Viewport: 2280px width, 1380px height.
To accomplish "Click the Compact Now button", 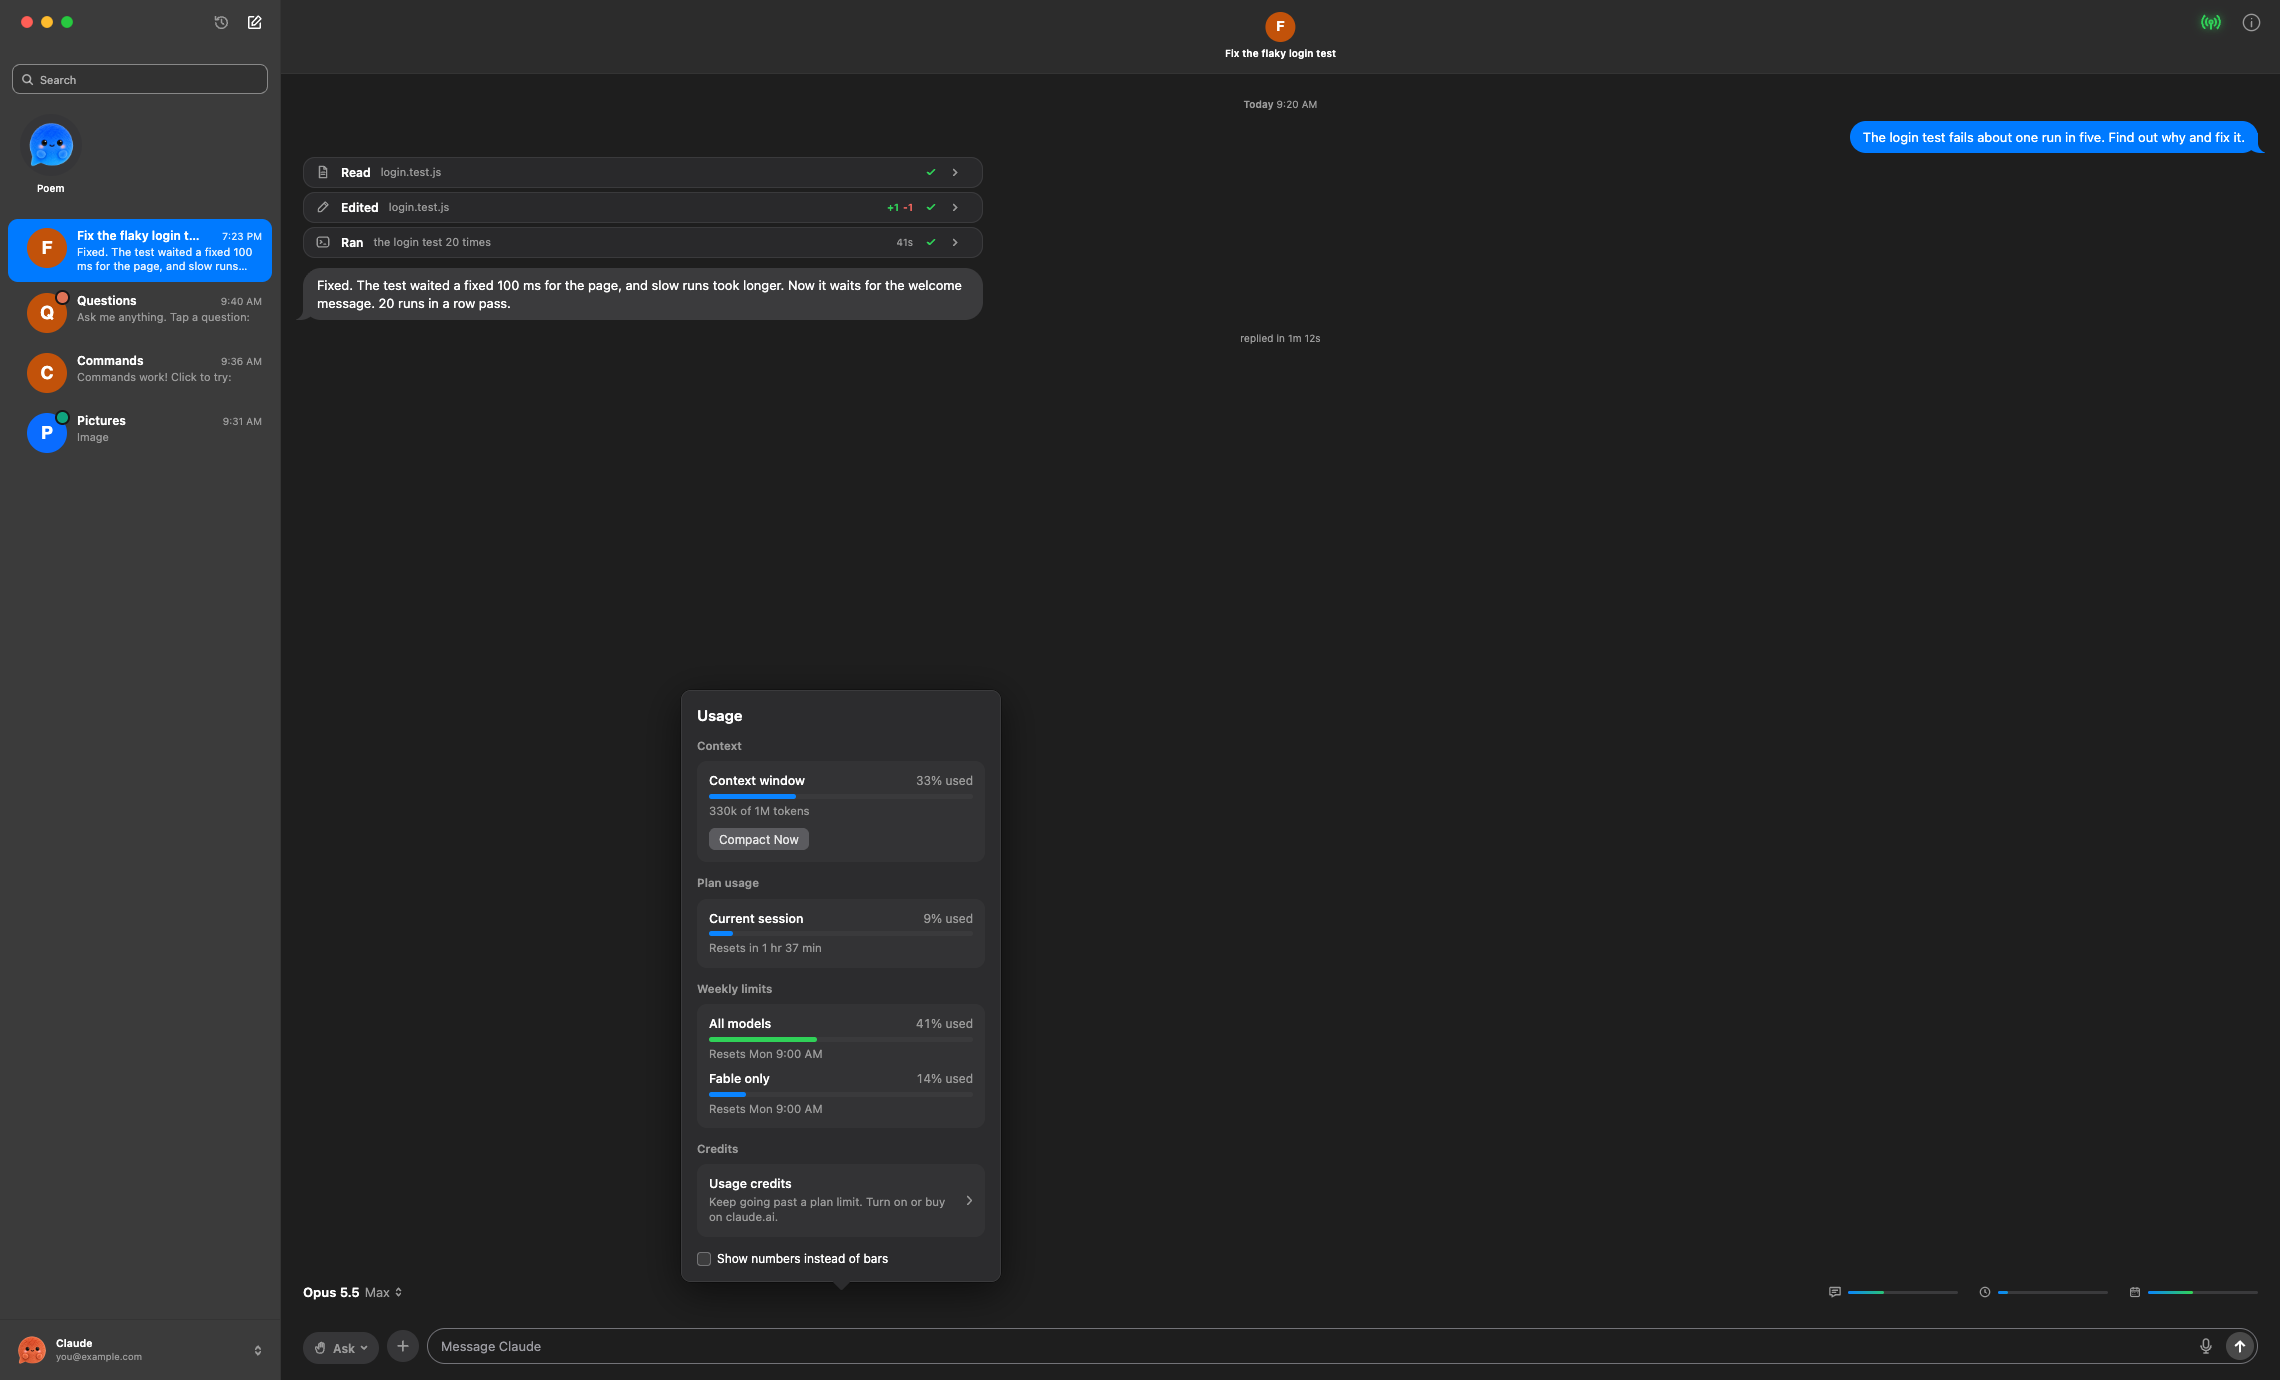I will point(759,840).
